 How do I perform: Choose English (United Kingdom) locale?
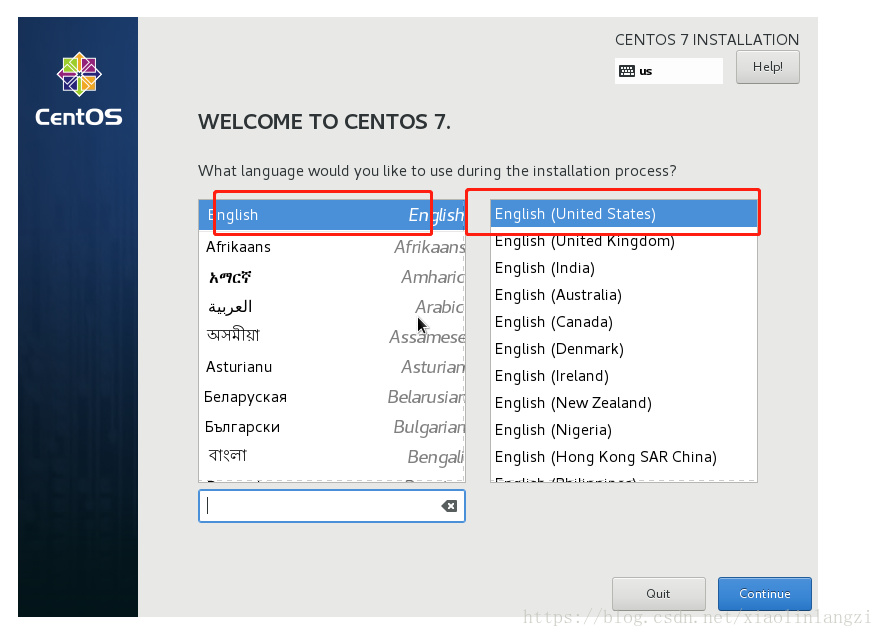pyautogui.click(x=623, y=241)
